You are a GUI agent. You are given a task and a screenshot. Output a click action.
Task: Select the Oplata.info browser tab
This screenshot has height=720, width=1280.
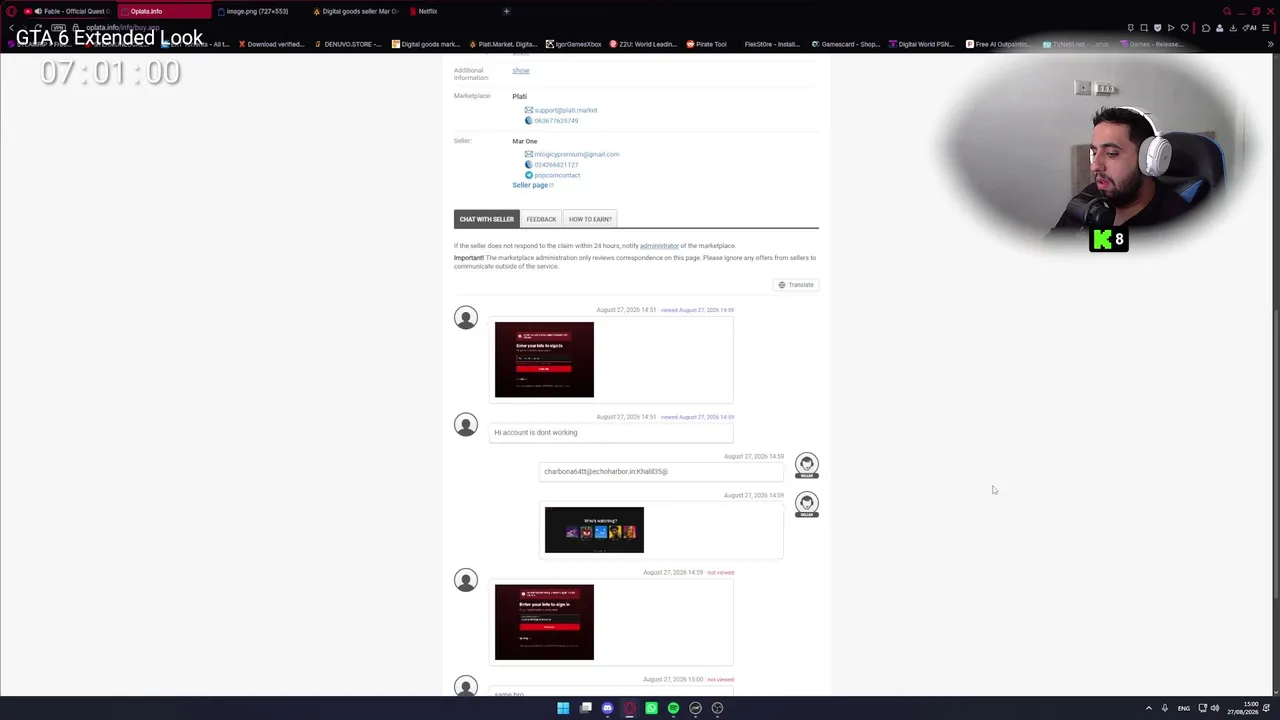point(164,11)
